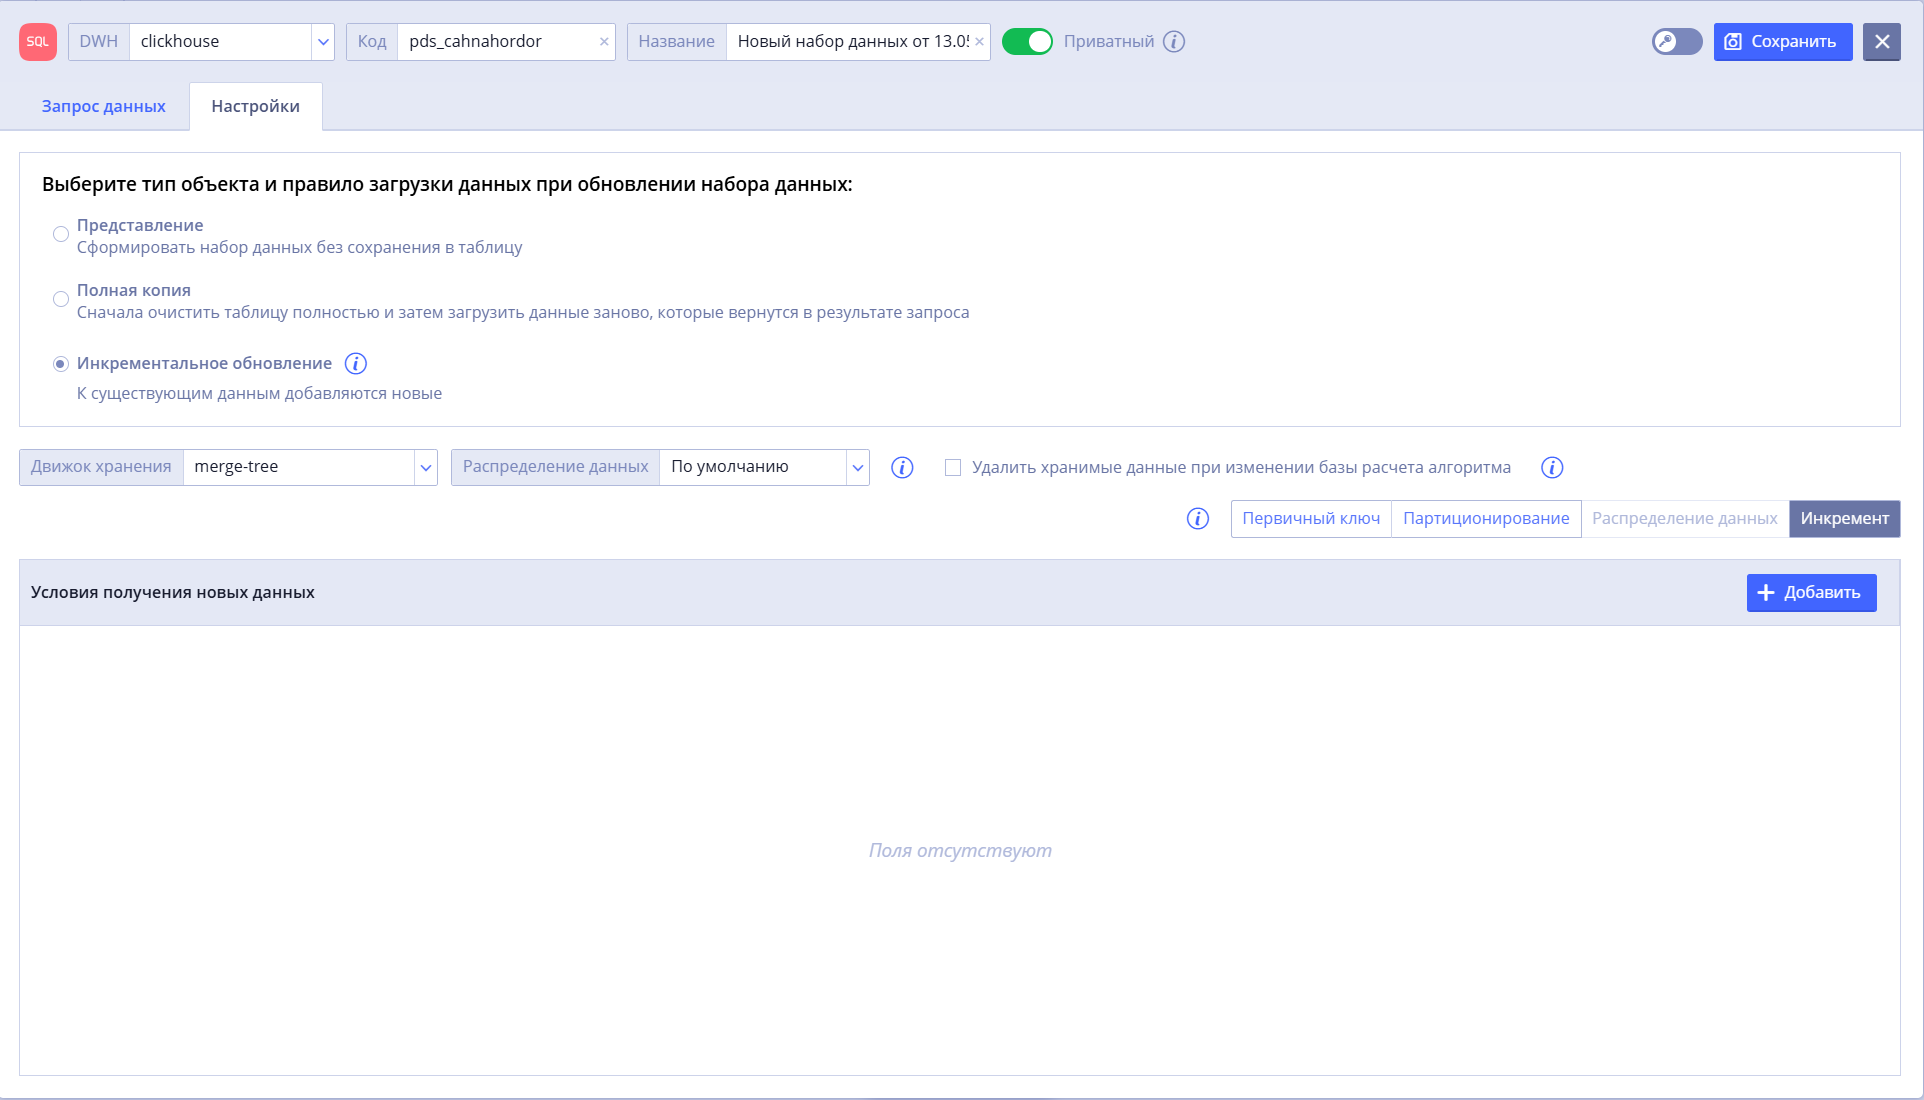Viewport: 1924px width, 1100px height.
Task: Click the red SQL icon
Action: coord(38,42)
